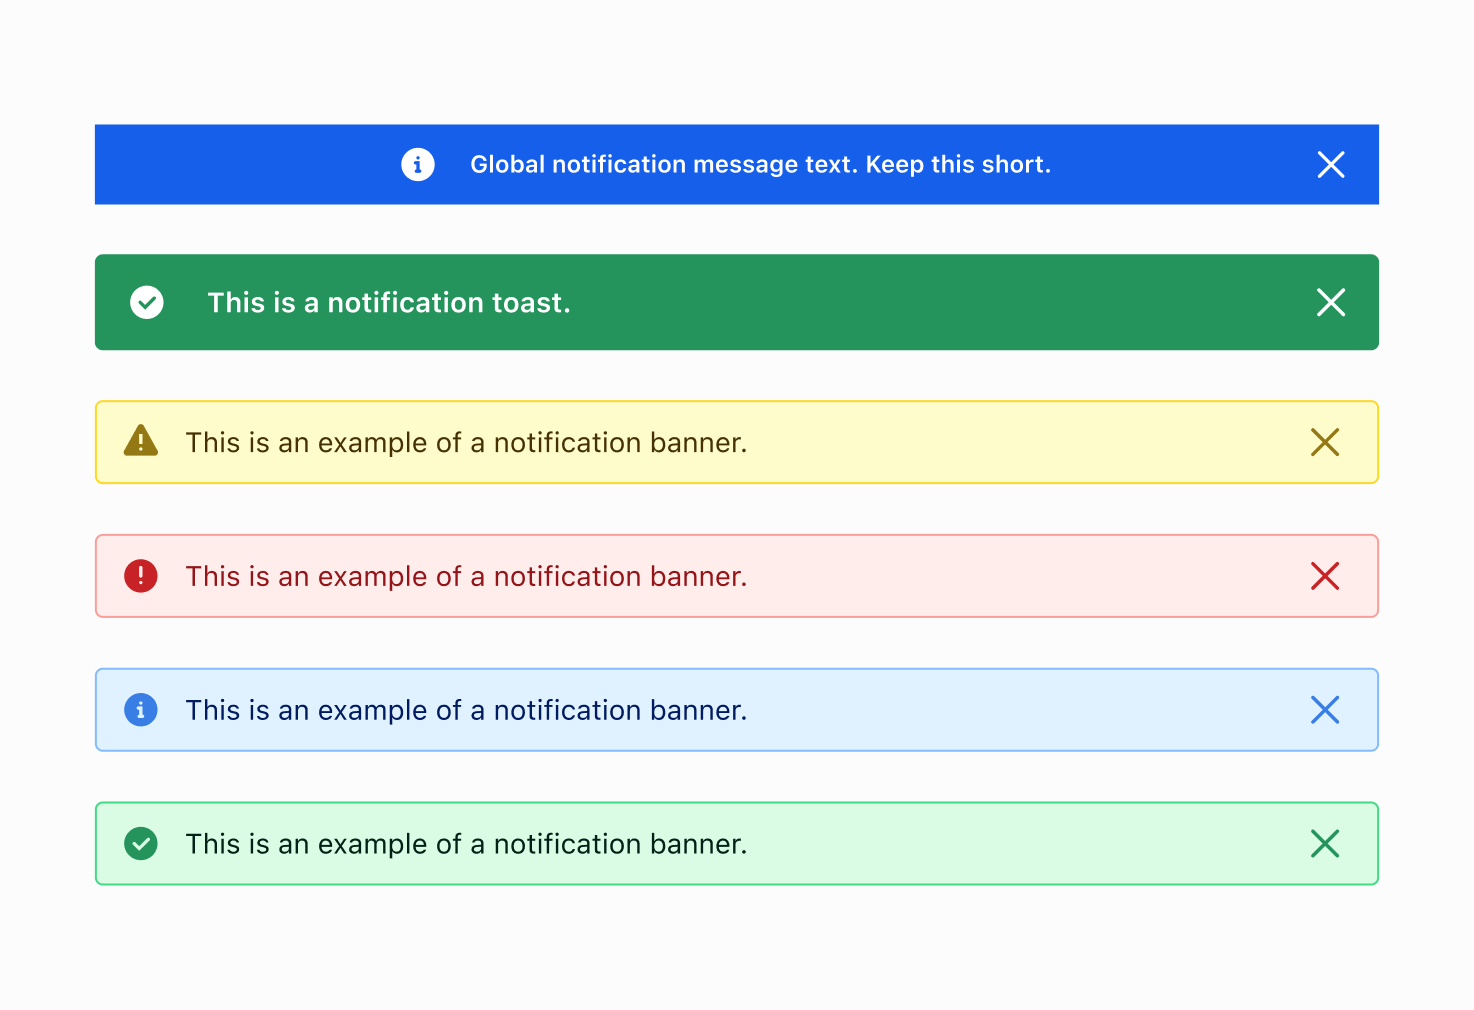Close the light green success banner
This screenshot has height=1010, width=1474.
click(1325, 844)
